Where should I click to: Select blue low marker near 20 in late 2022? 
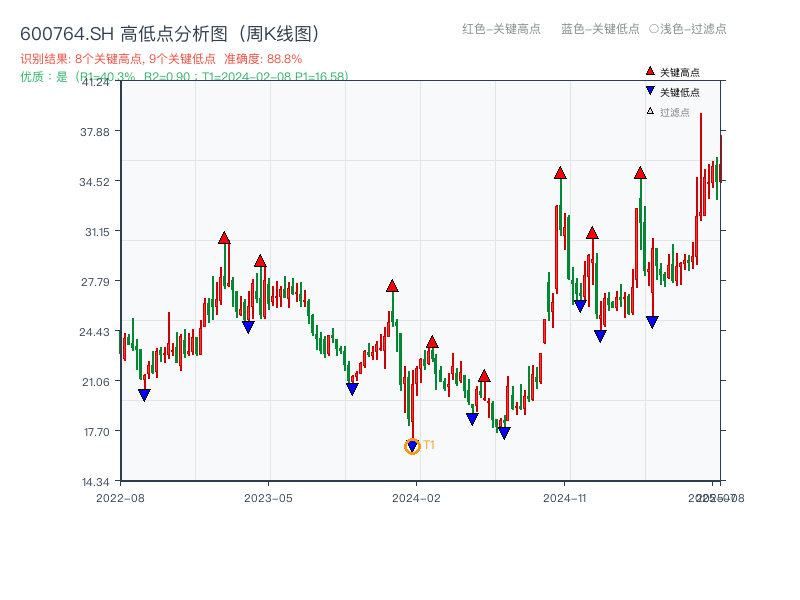(144, 395)
